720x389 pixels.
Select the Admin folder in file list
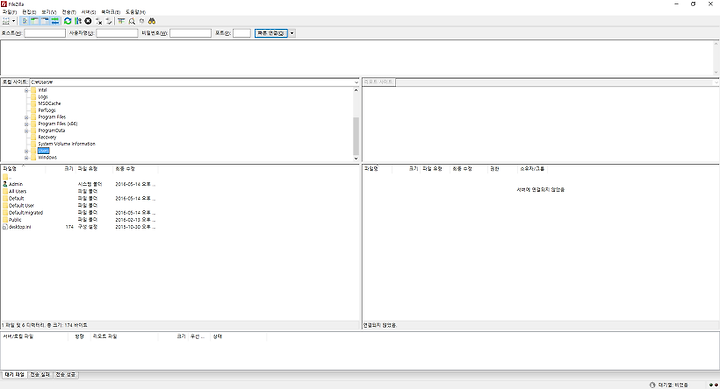(16, 184)
